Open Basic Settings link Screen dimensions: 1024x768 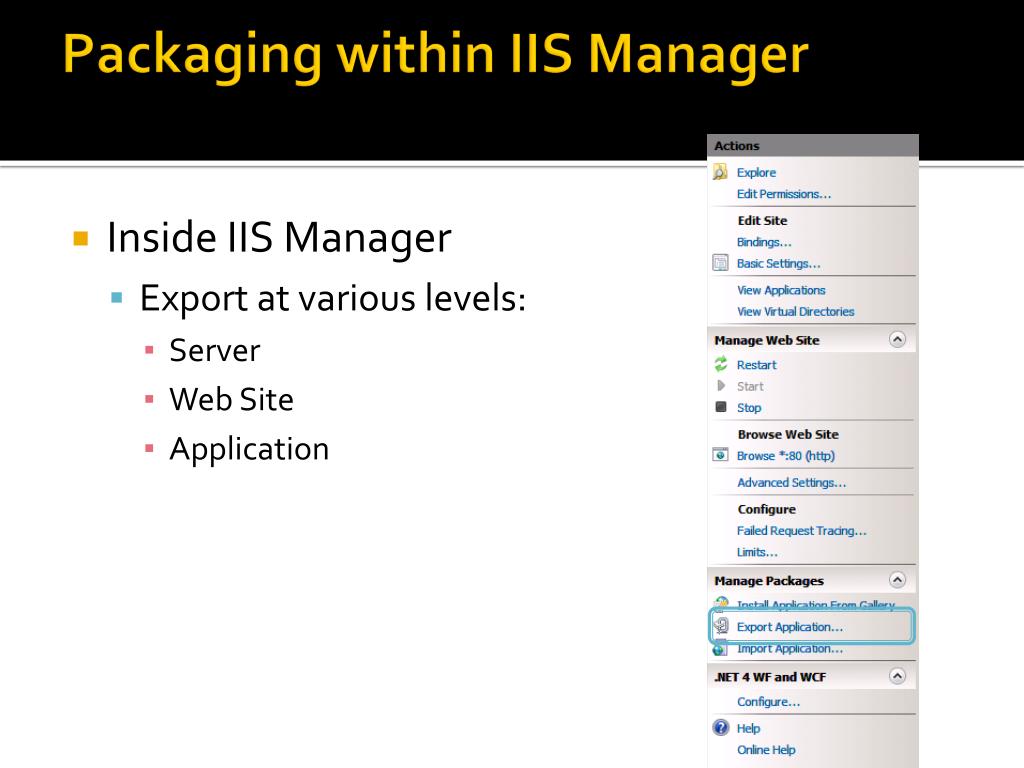(x=778, y=264)
